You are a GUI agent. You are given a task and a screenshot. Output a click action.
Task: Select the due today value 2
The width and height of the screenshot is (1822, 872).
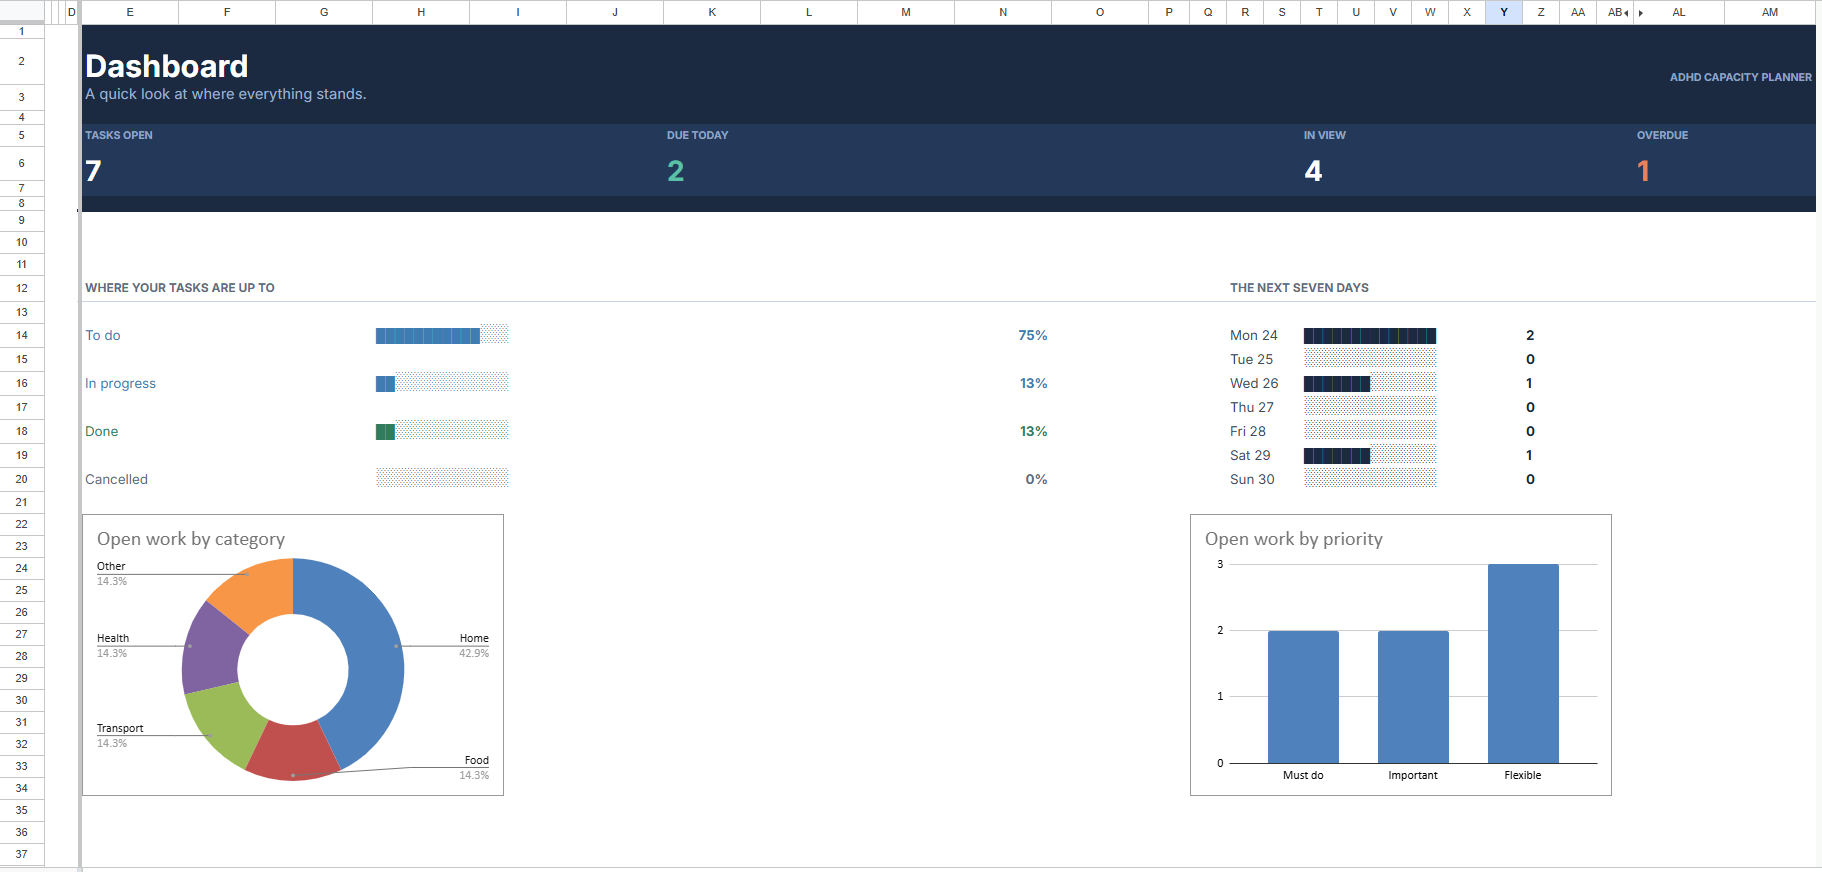tap(676, 171)
